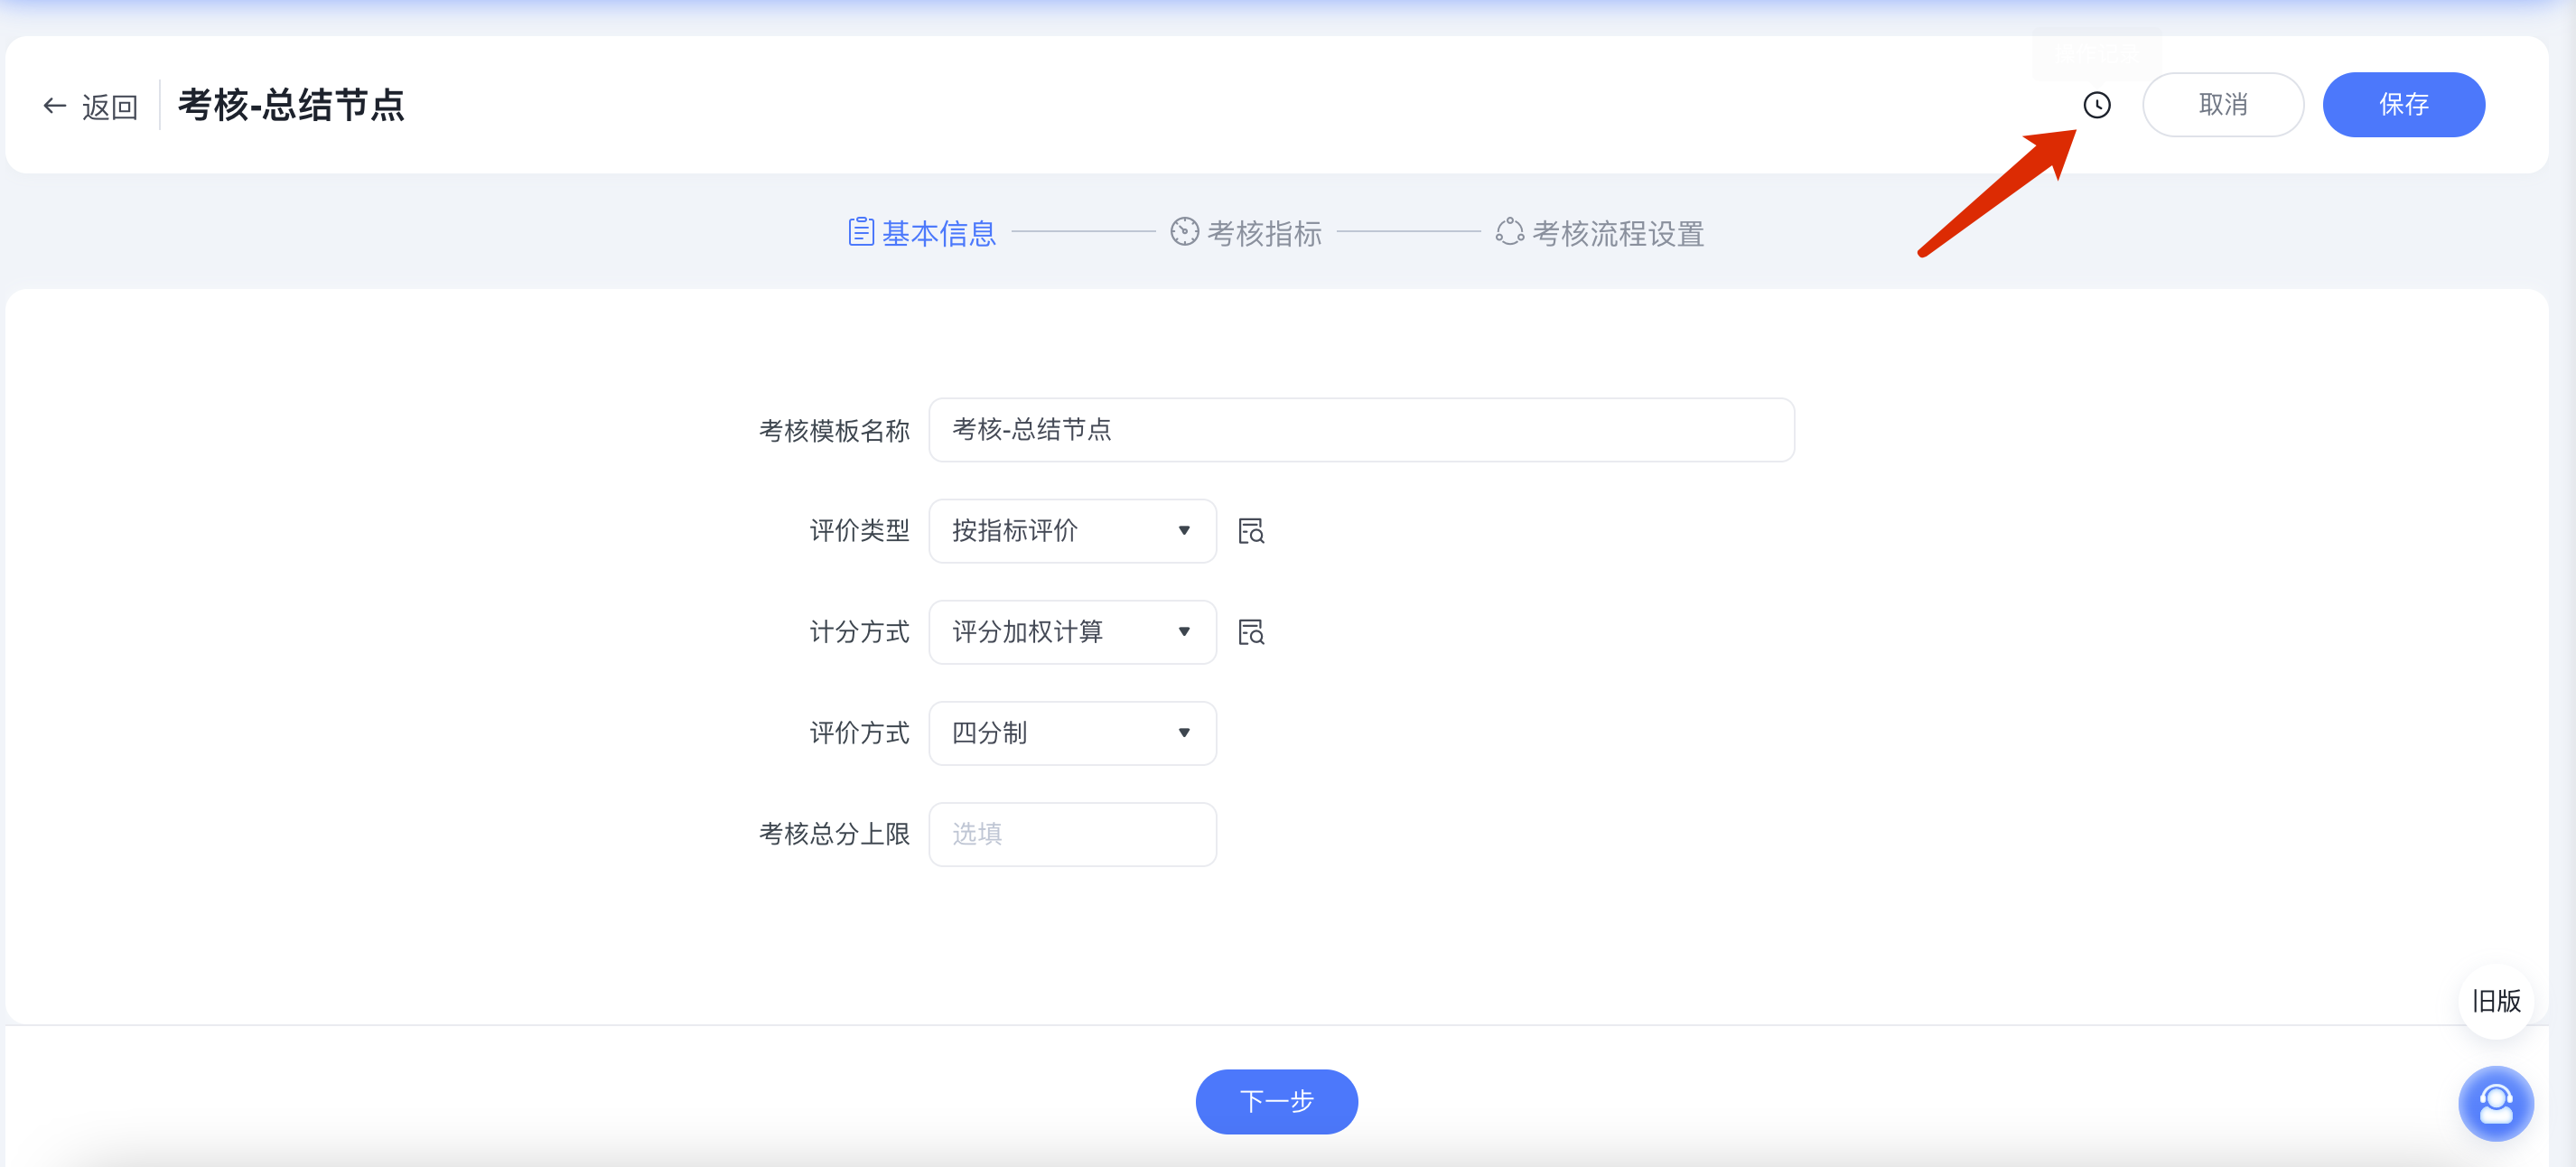Click the 考核总分上限 label
The width and height of the screenshot is (2576, 1167).
[x=834, y=834]
